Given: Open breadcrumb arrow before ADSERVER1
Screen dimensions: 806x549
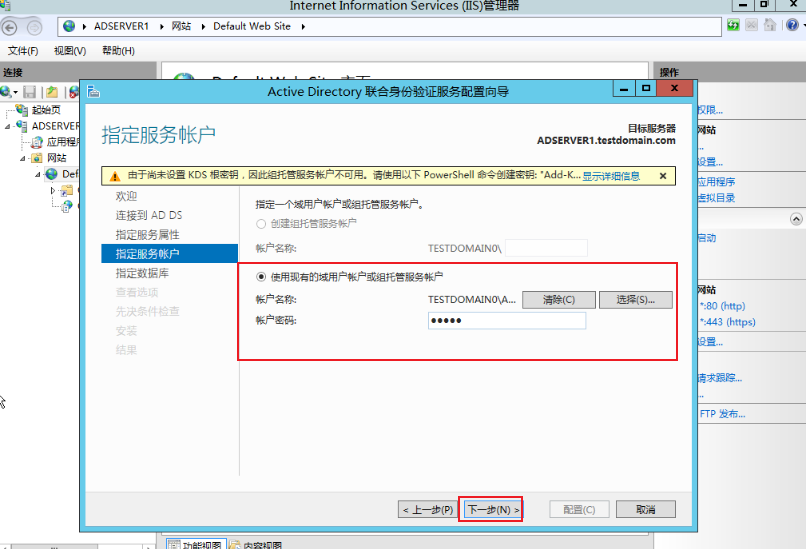Looking at the screenshot, I should click(84, 27).
